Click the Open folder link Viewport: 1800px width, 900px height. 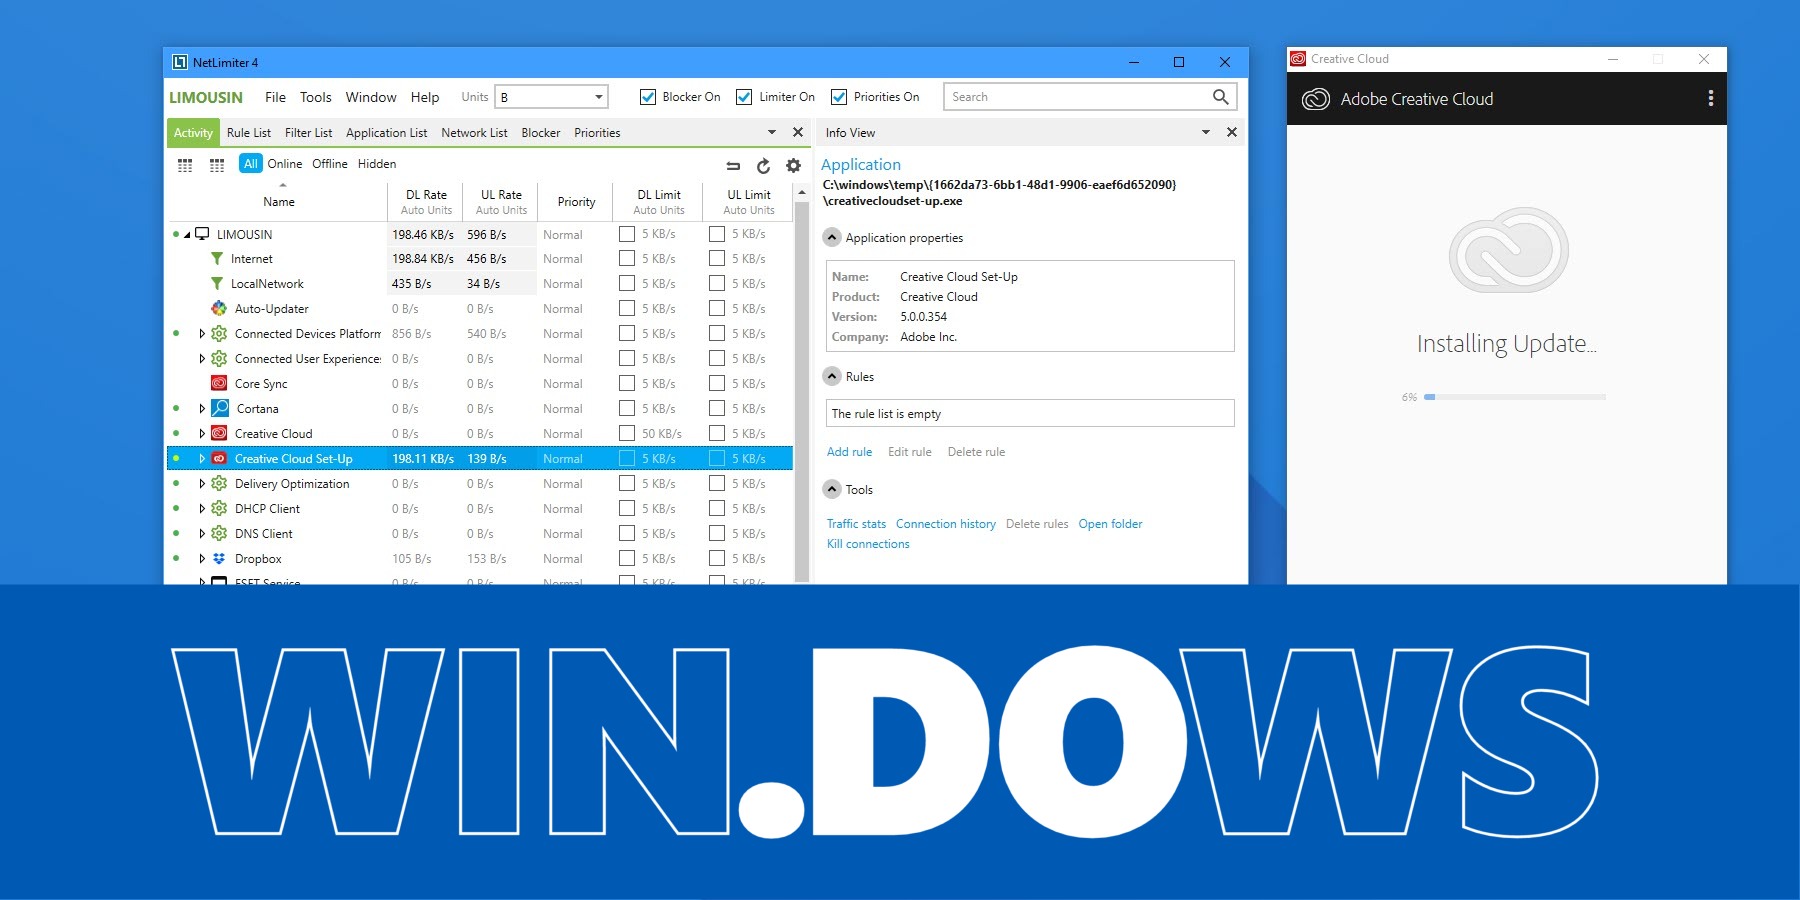pyautogui.click(x=1110, y=524)
